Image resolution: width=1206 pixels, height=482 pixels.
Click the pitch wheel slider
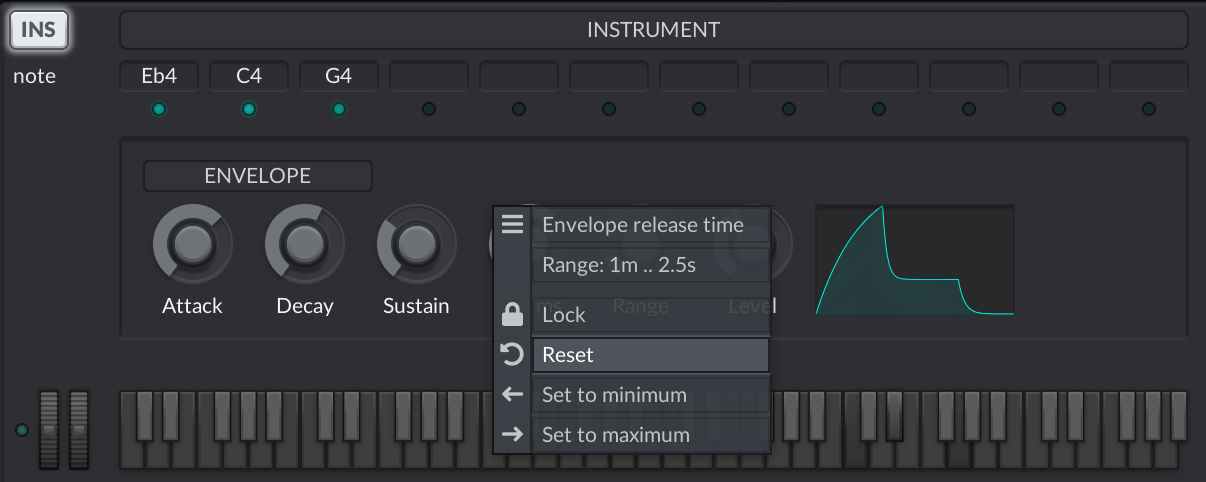click(x=49, y=430)
